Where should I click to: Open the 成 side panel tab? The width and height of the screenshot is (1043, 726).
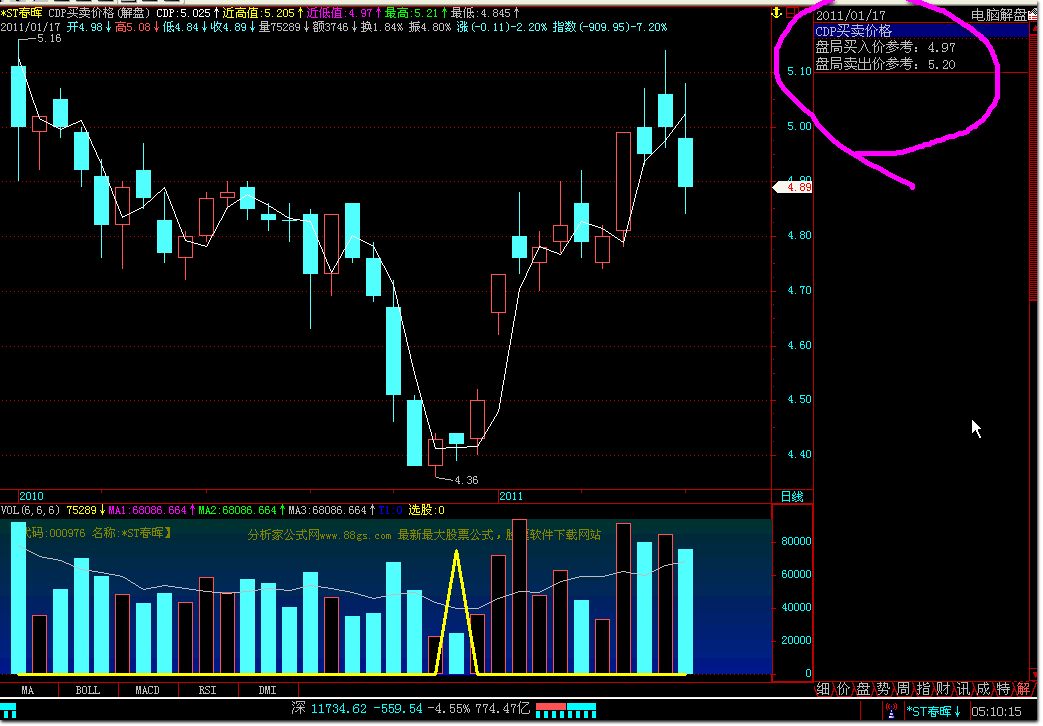[x=983, y=689]
